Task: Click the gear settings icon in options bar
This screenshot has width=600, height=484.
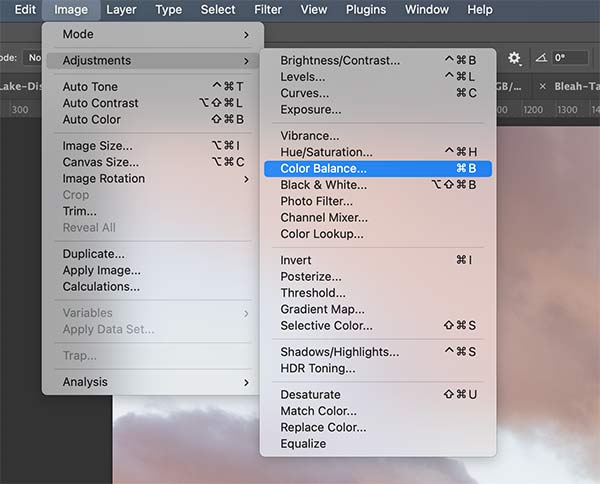Action: pyautogui.click(x=515, y=58)
